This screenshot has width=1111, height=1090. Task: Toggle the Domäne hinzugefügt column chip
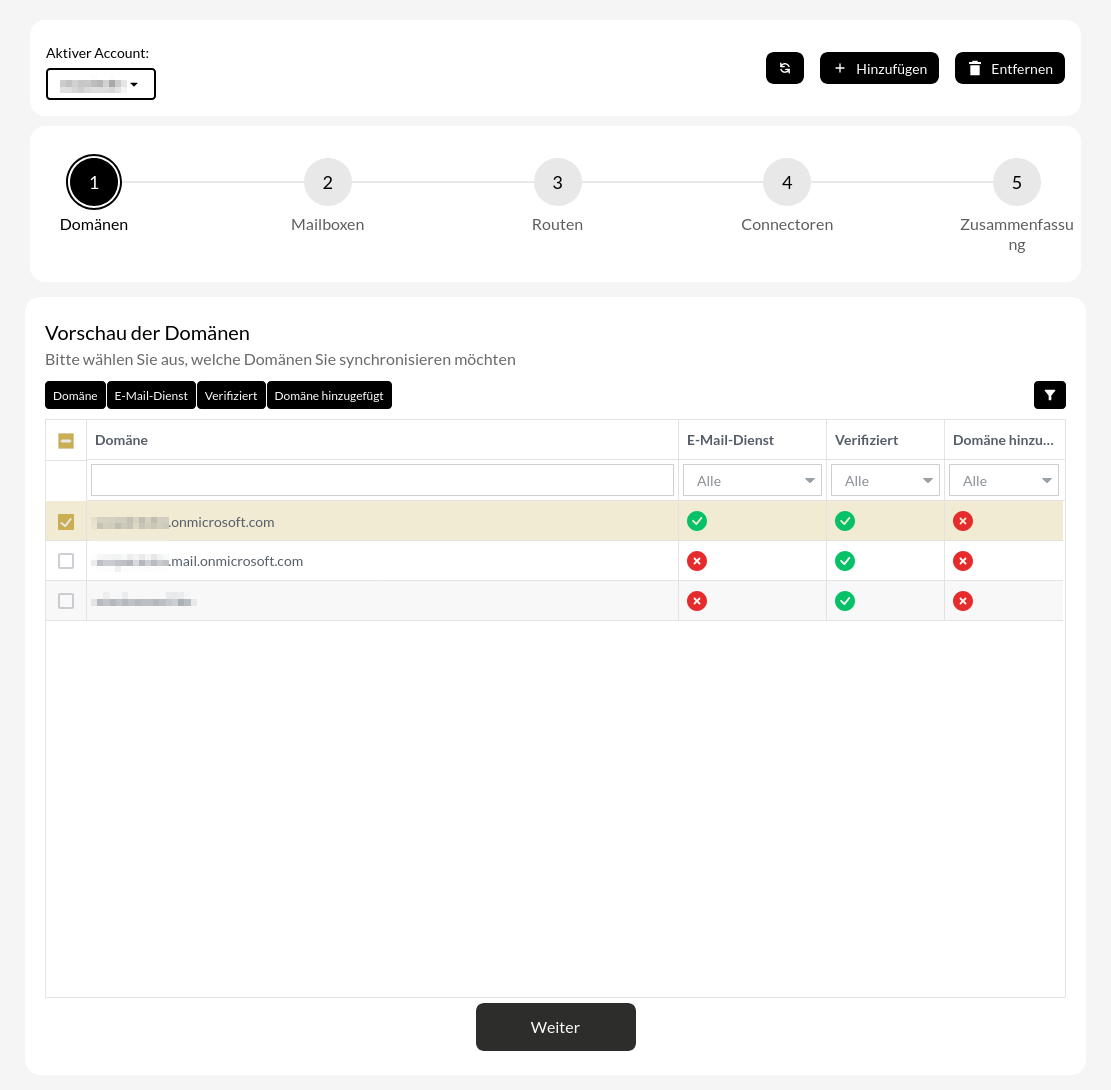[329, 395]
